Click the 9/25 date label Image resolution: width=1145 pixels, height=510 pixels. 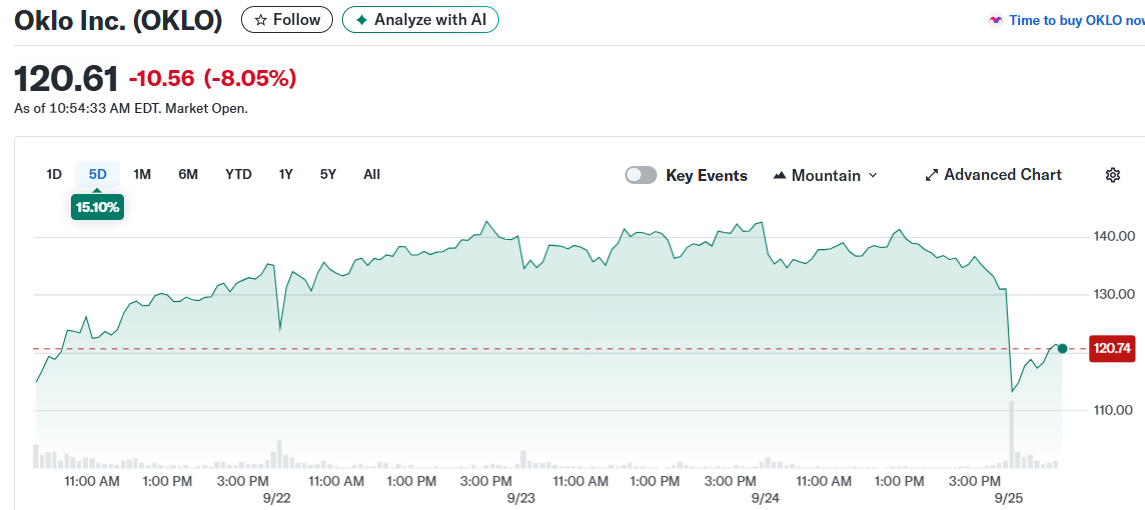click(1009, 498)
